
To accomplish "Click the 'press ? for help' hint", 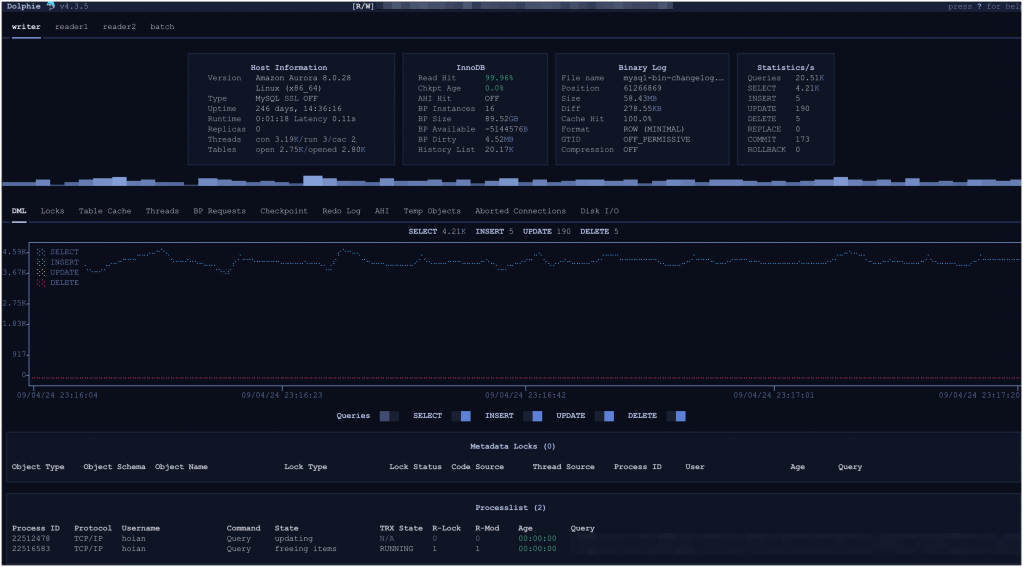I will click(984, 6).
